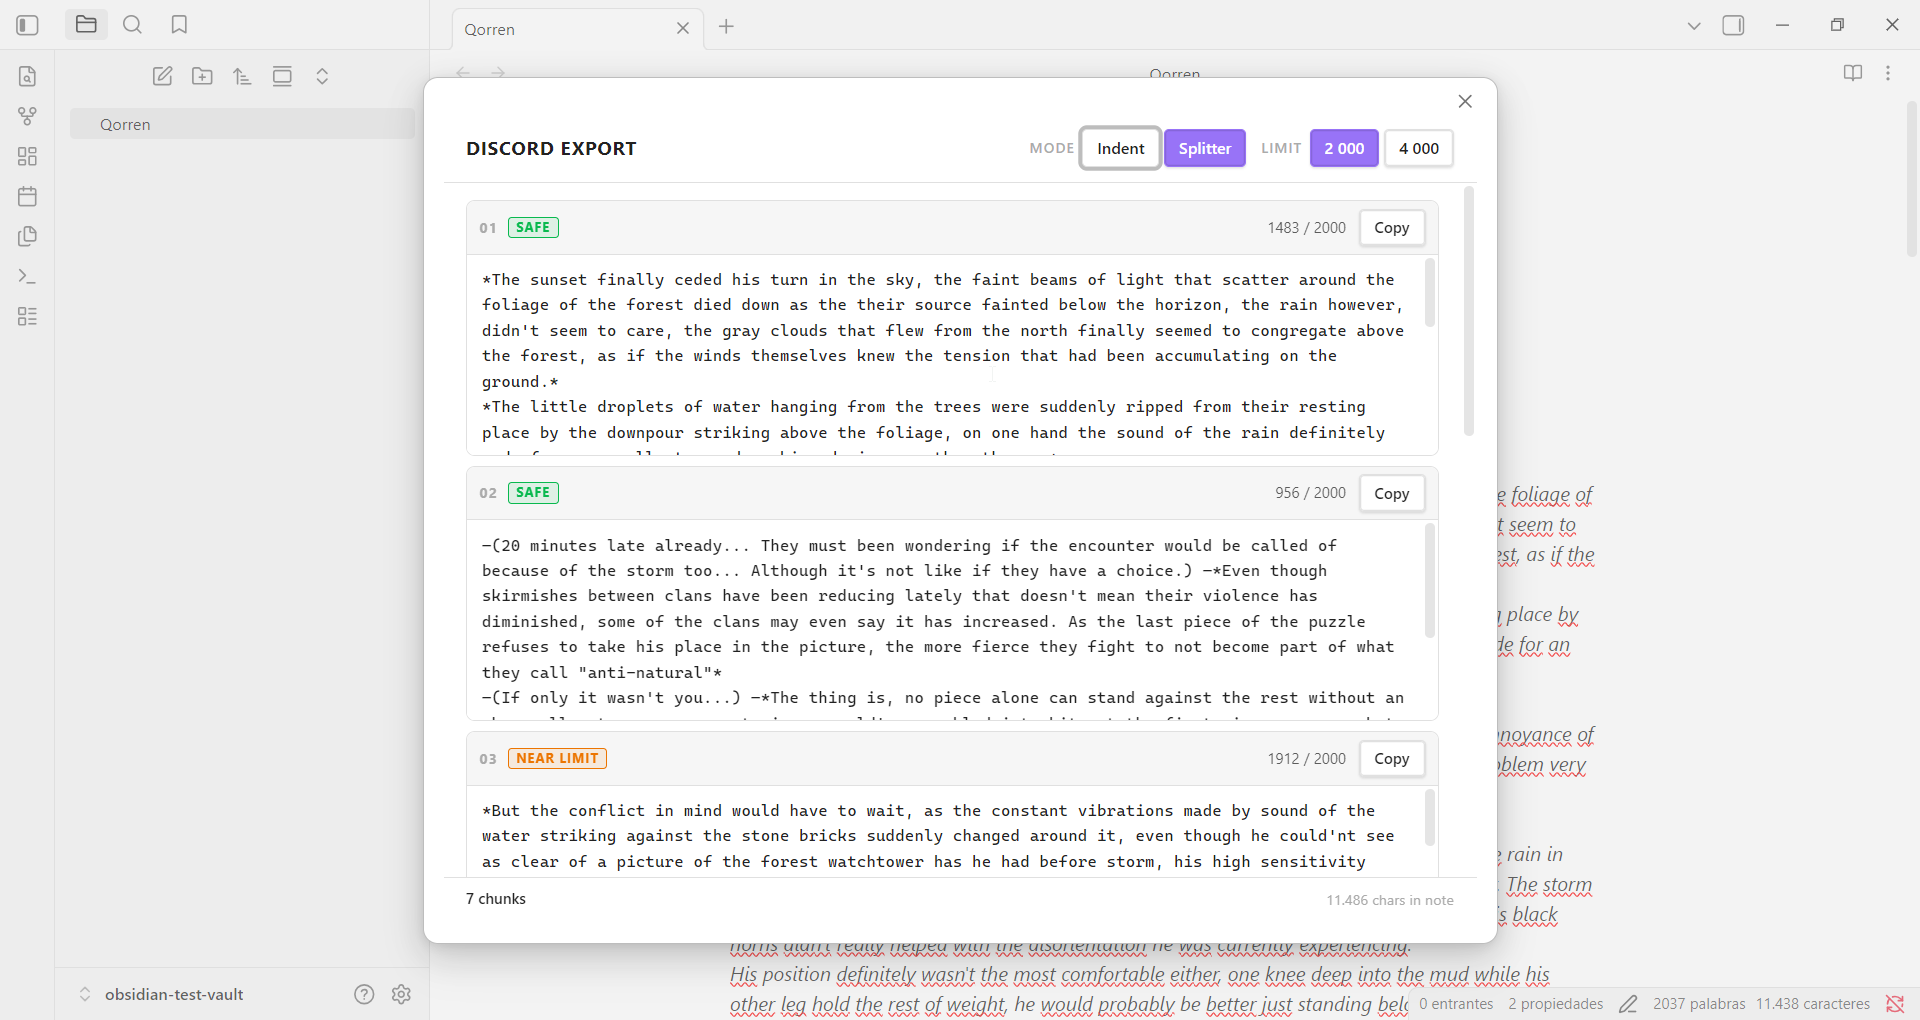Copy chunk 02 text

pyautogui.click(x=1391, y=493)
